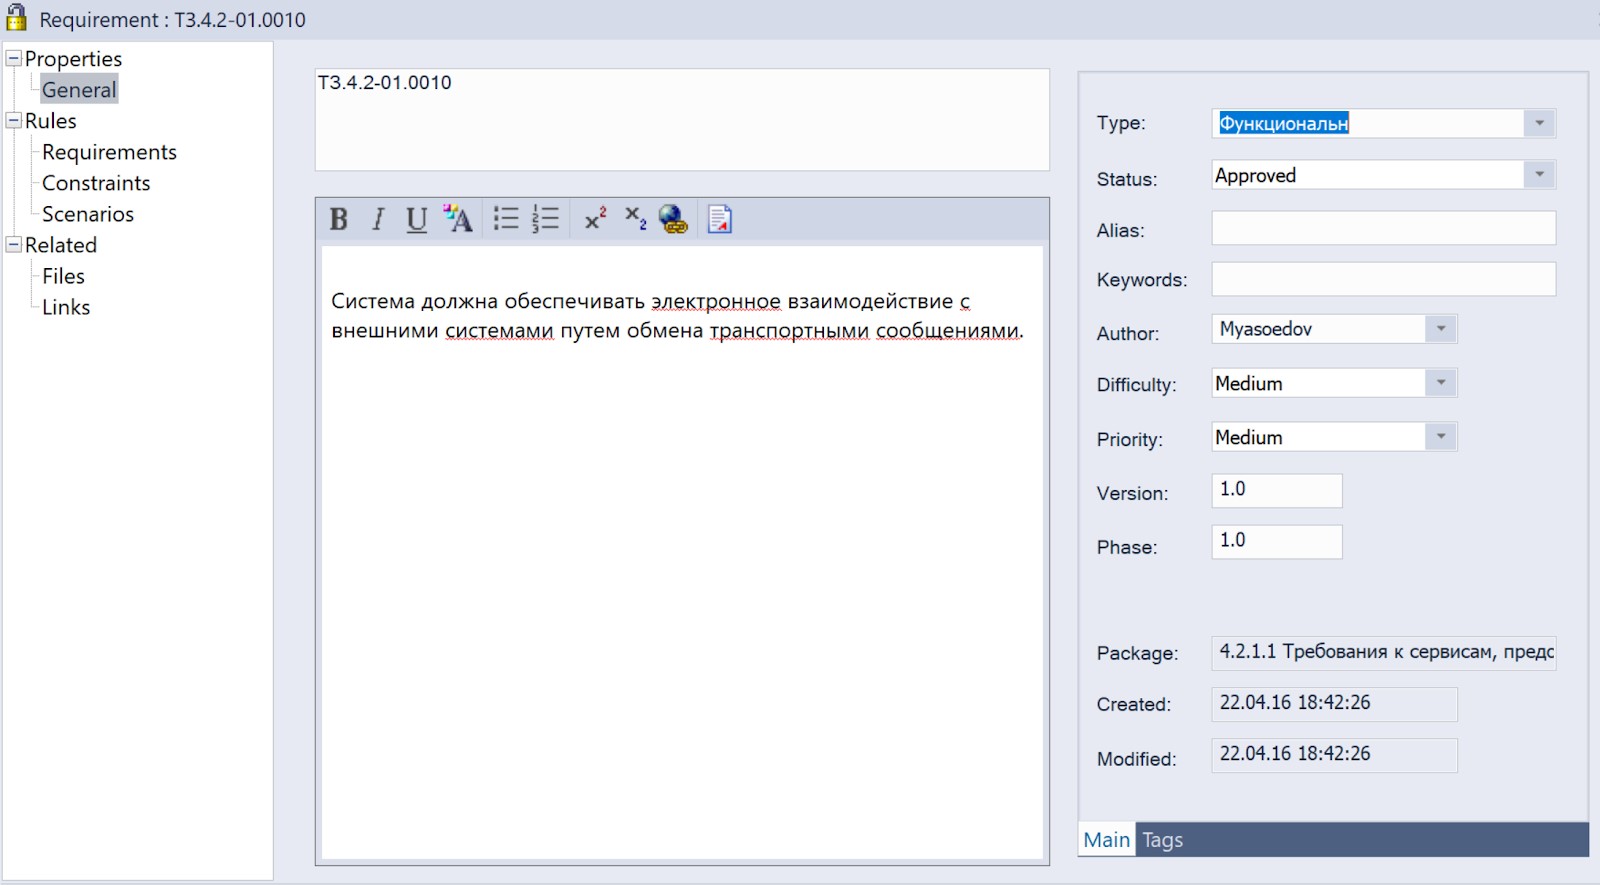
Task: Select Requirements under Rules
Action: pos(109,152)
